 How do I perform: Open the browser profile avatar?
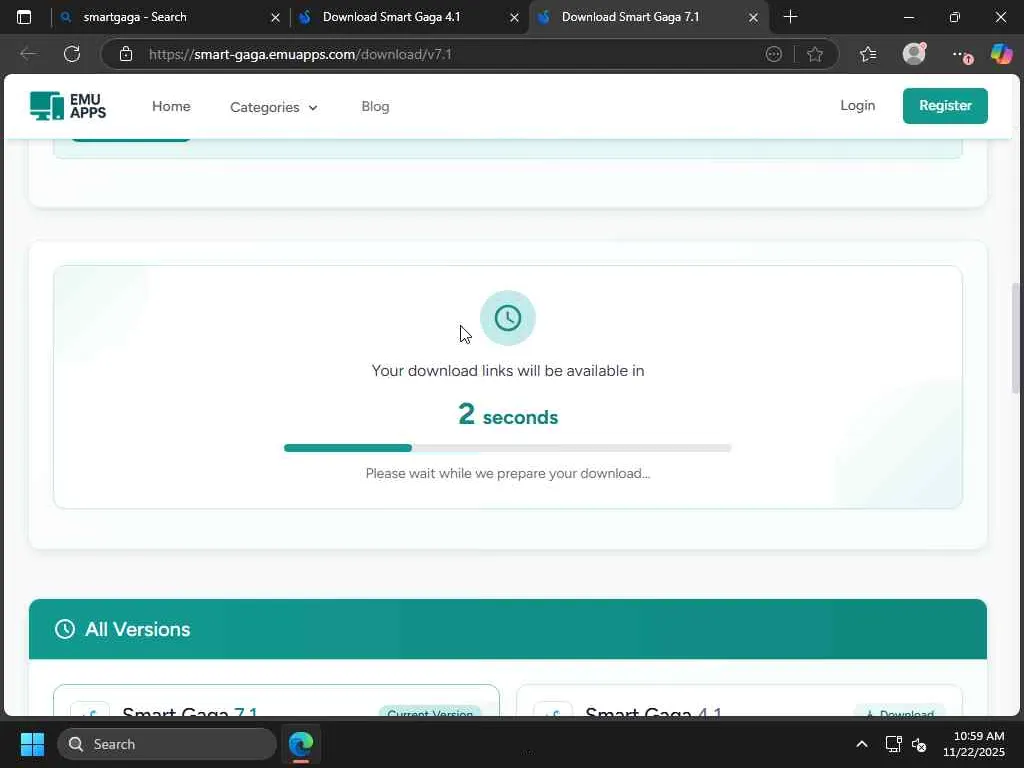click(914, 54)
